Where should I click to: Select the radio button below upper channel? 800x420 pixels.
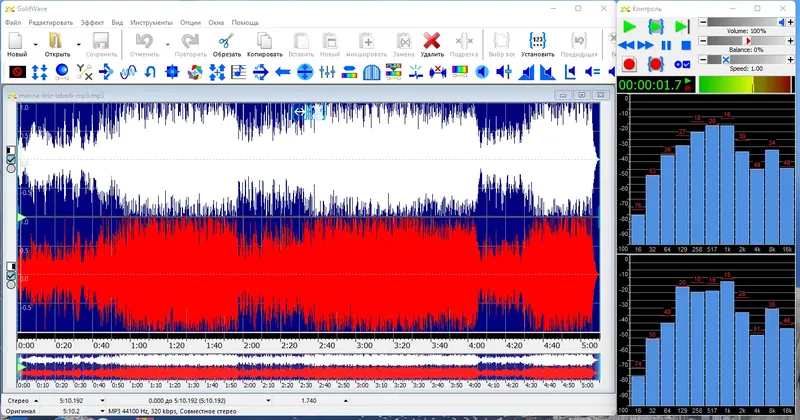(11, 169)
